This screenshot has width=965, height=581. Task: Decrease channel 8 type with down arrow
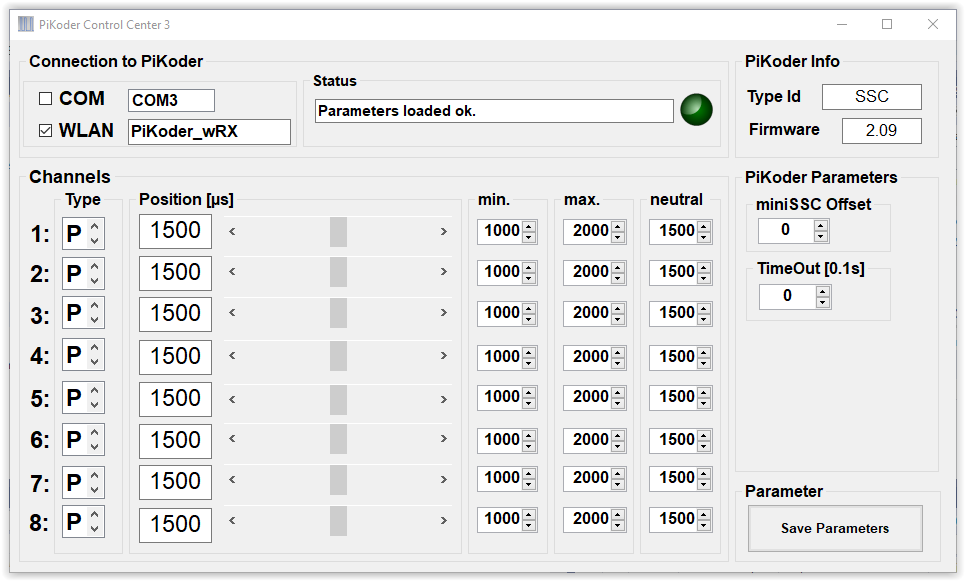(95, 529)
